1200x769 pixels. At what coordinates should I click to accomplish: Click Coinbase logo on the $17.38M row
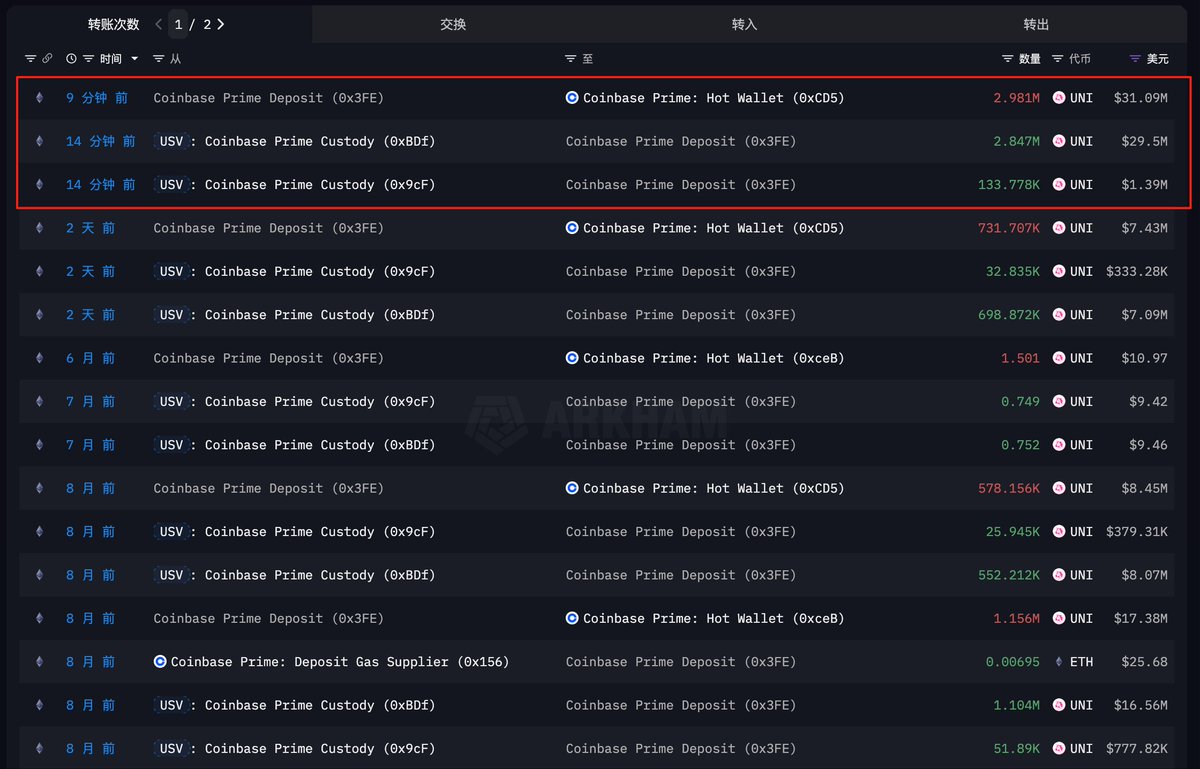572,618
